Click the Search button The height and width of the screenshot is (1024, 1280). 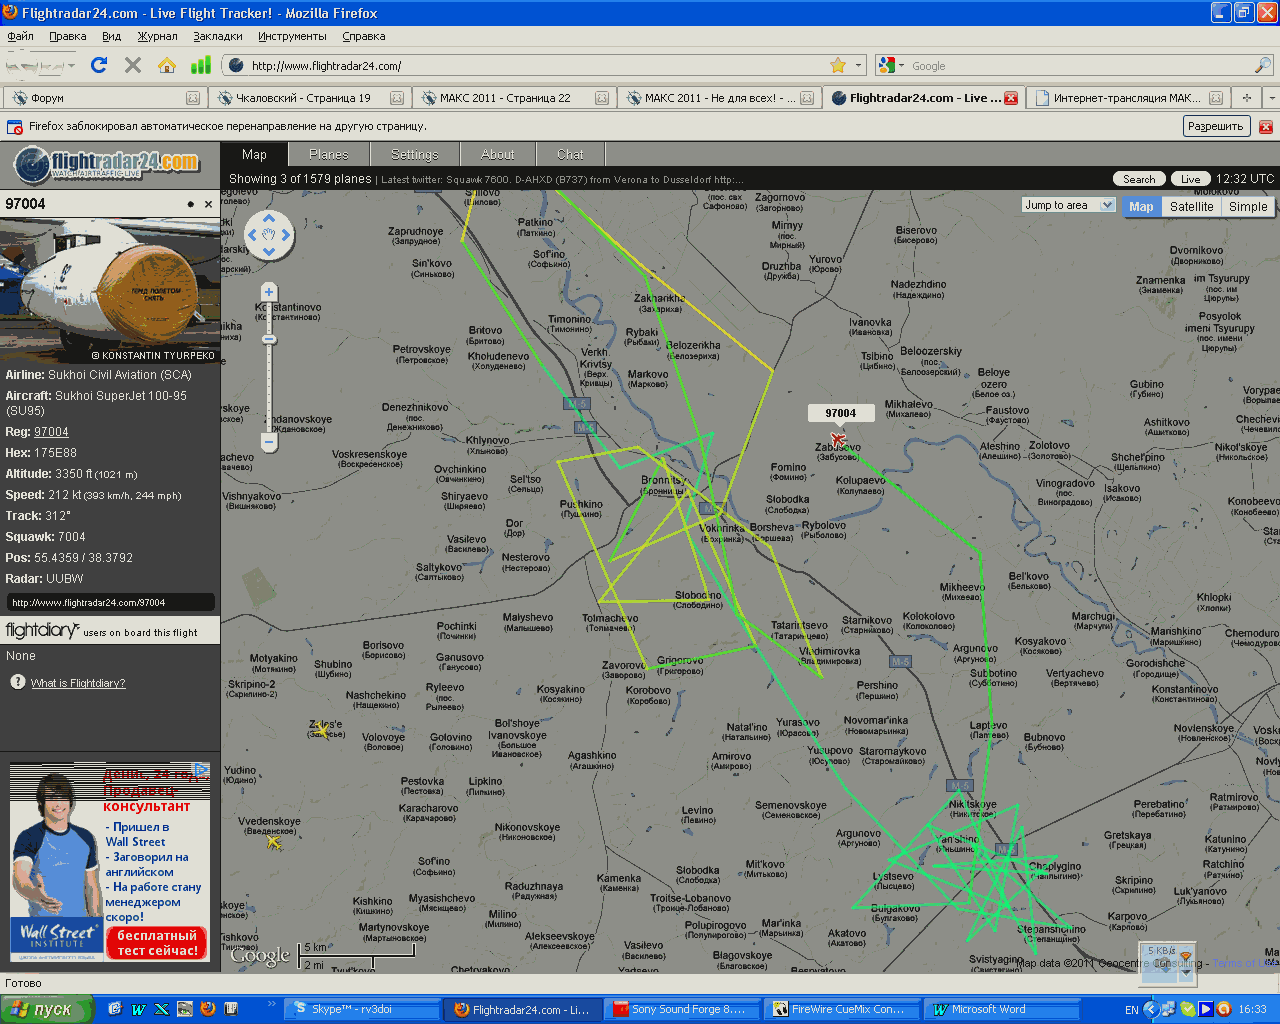click(x=1139, y=179)
